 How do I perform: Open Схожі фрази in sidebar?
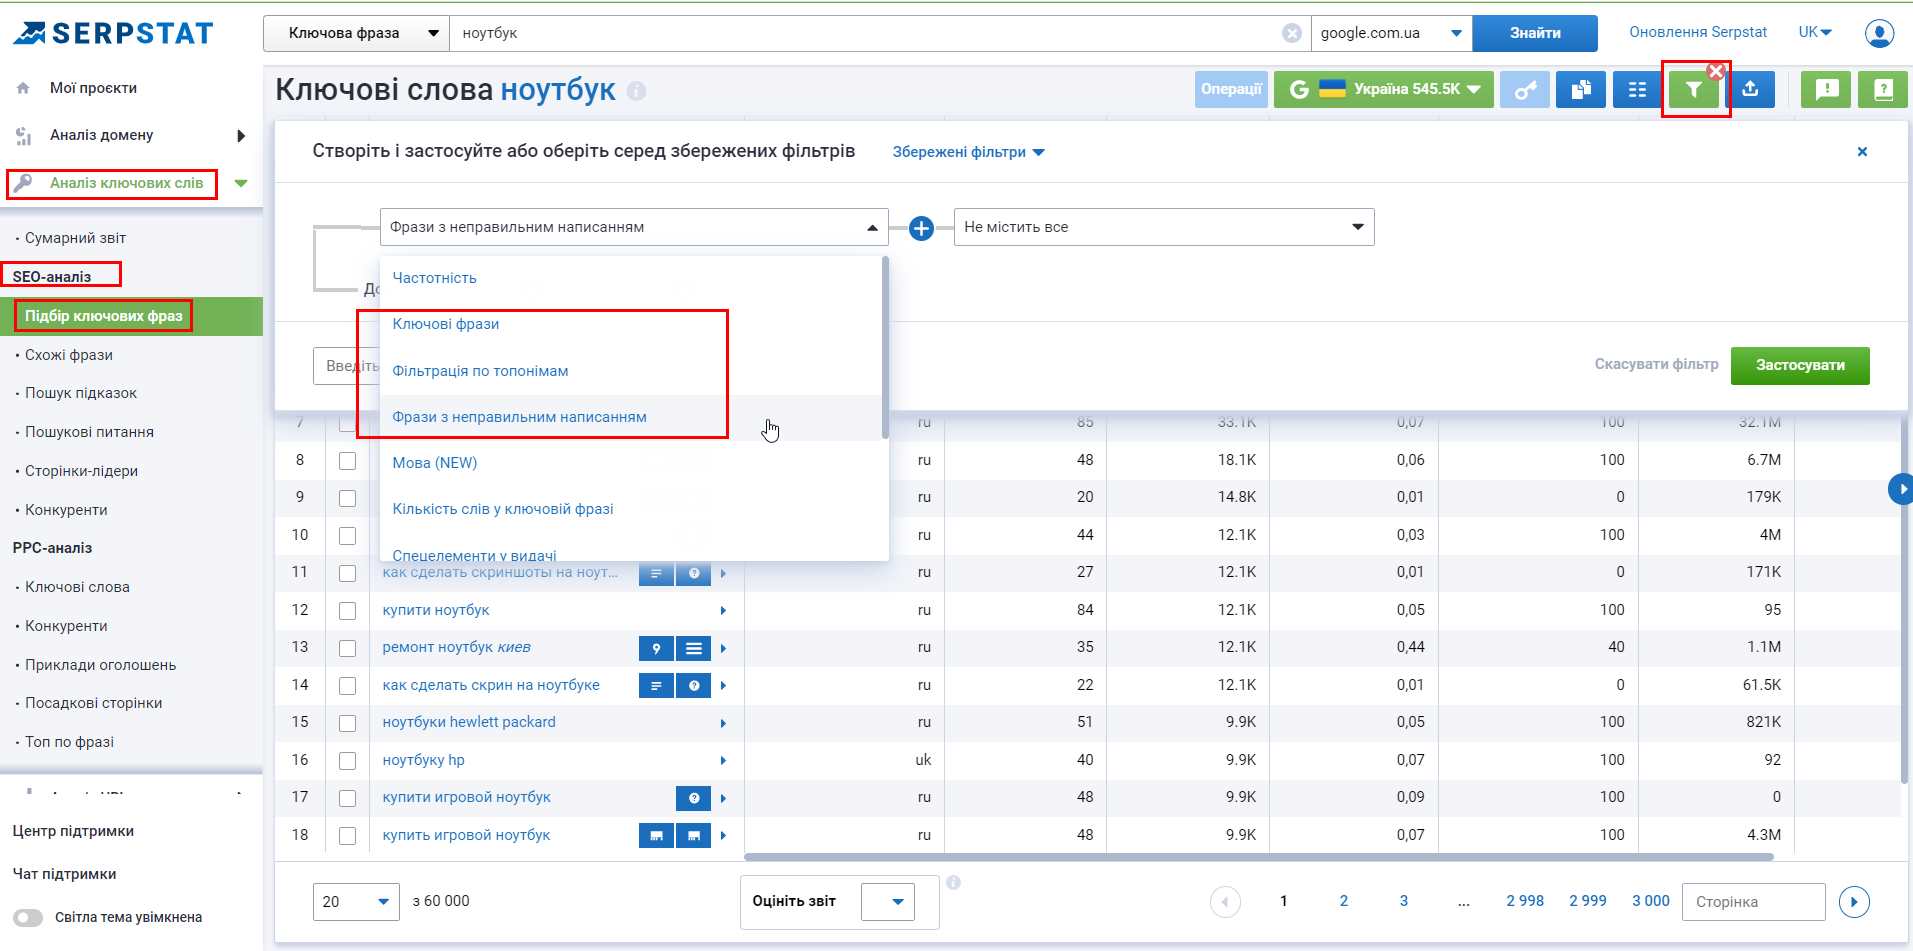(x=69, y=355)
